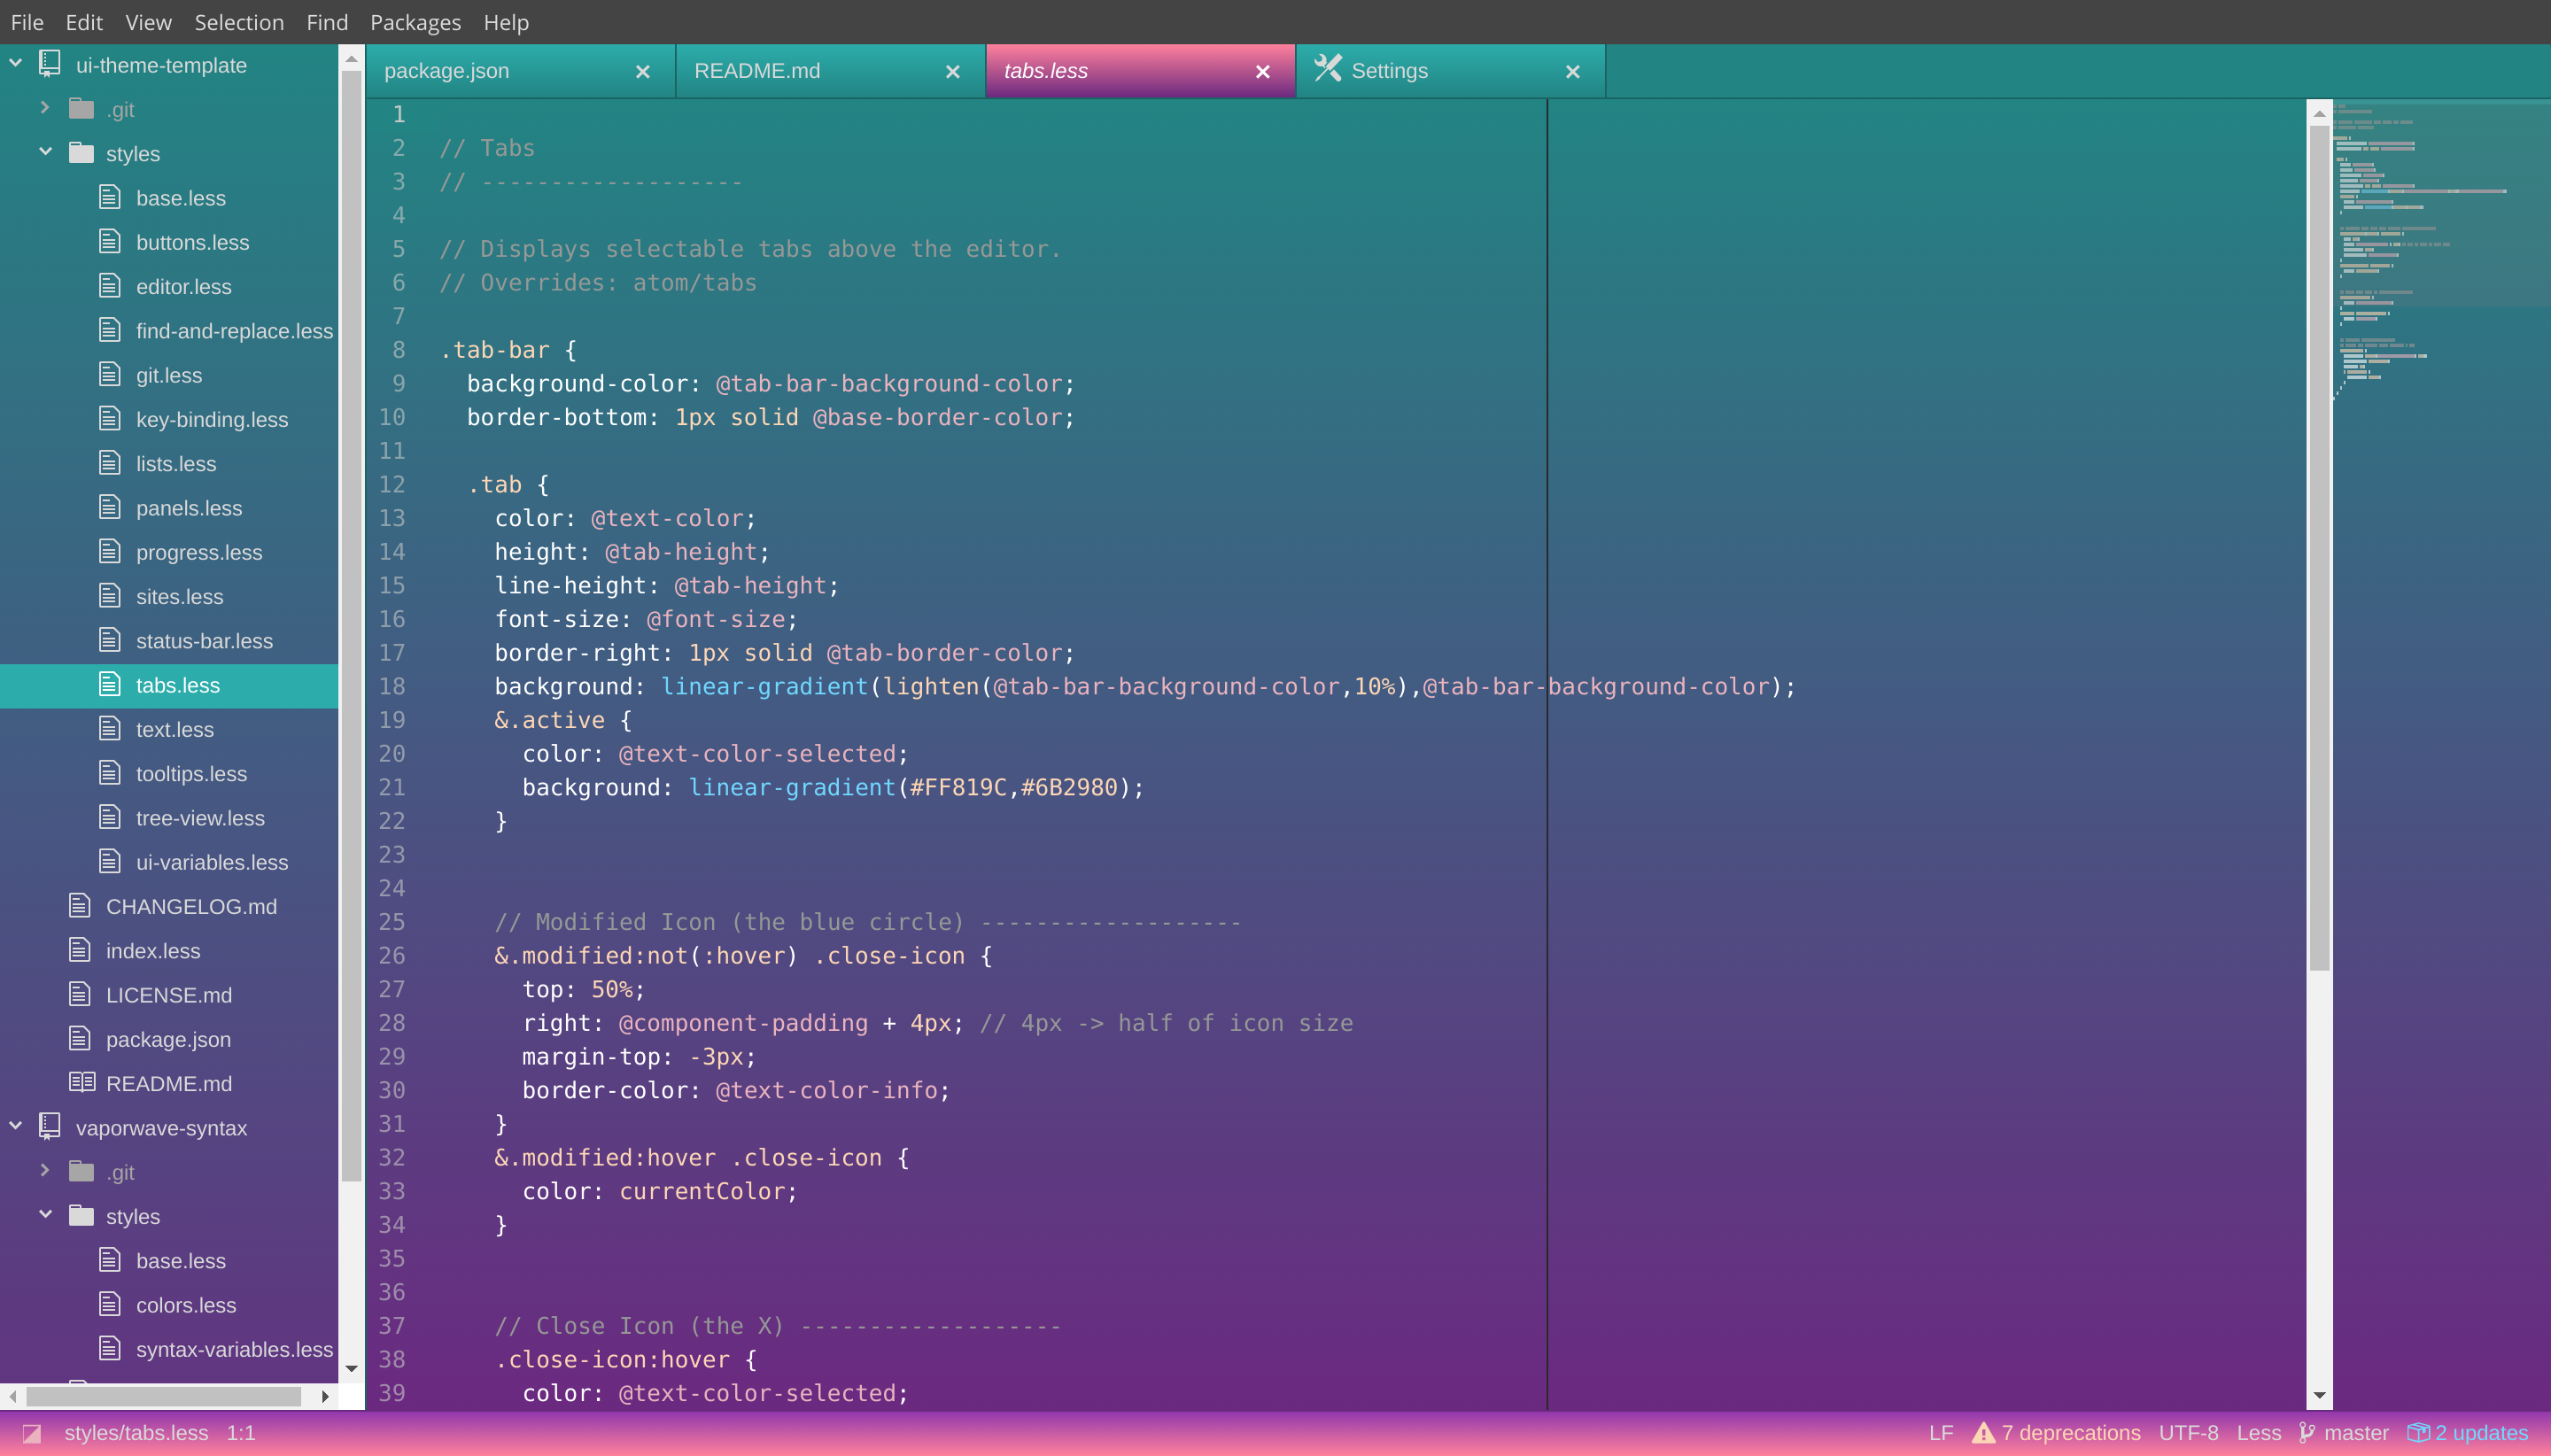Click the UTF-8 encoding selector
The height and width of the screenshot is (1456, 2551).
pos(2188,1433)
